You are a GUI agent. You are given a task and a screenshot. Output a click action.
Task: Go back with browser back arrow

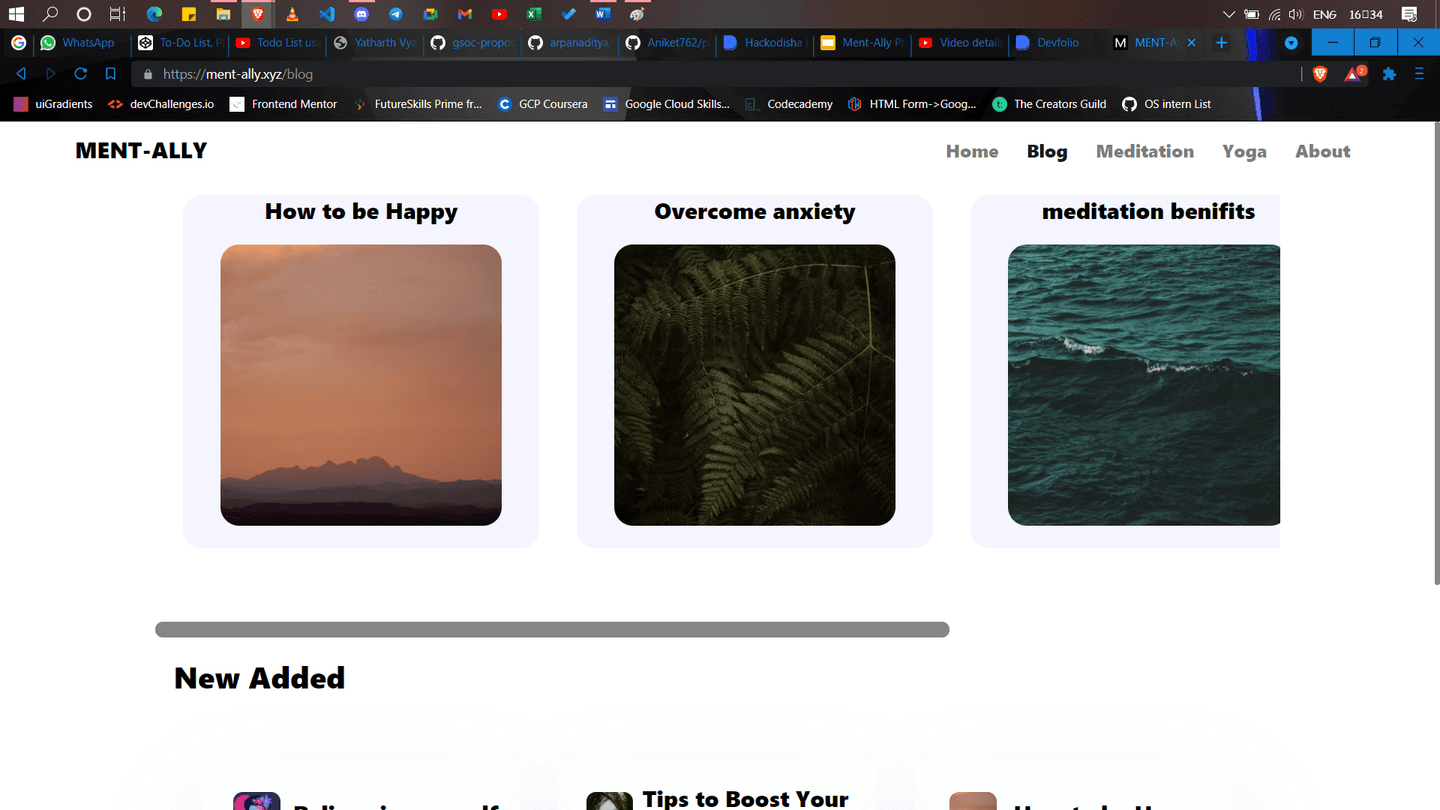[20, 73]
